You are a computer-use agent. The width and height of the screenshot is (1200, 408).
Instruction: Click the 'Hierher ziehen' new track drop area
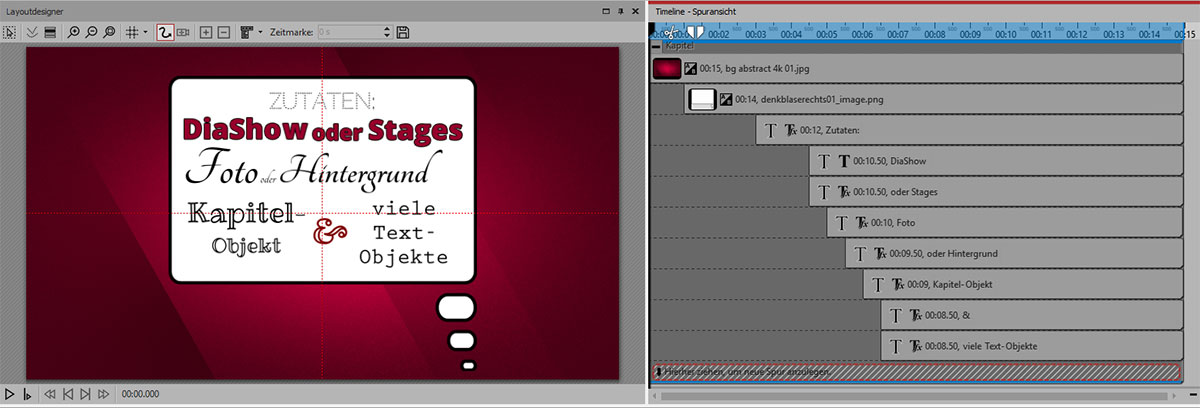point(916,372)
